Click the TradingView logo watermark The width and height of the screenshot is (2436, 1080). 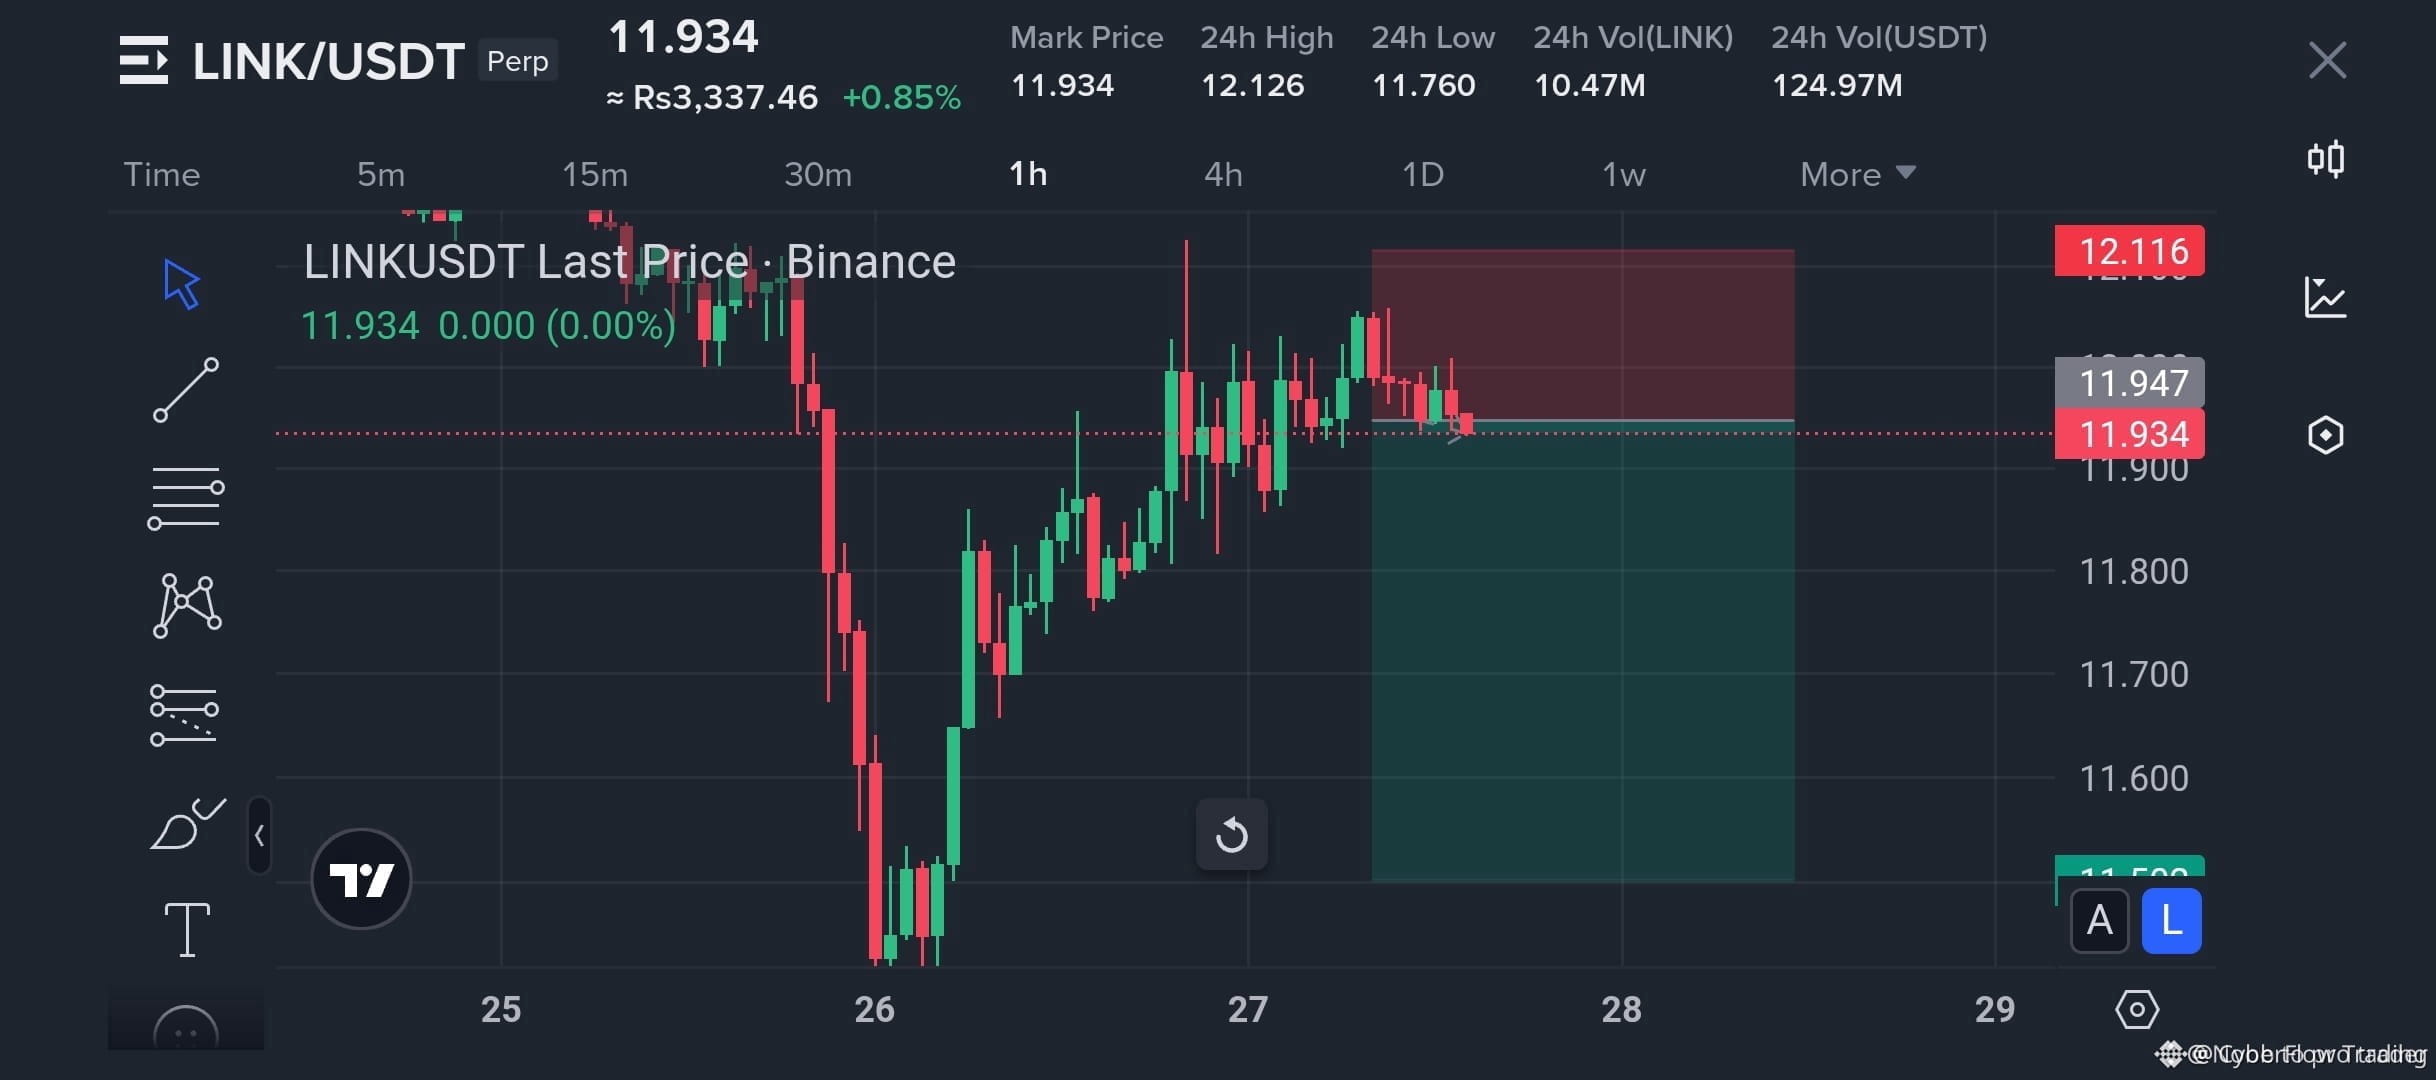pyautogui.click(x=361, y=878)
